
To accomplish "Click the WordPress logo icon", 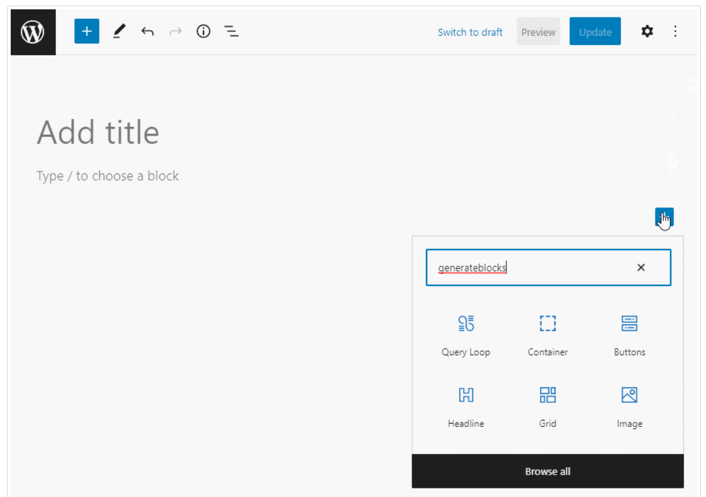I will tap(33, 32).
